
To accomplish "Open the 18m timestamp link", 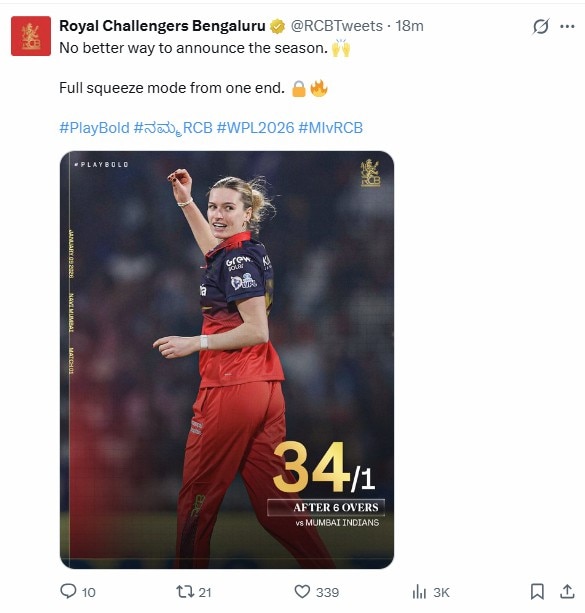I will tap(409, 26).
